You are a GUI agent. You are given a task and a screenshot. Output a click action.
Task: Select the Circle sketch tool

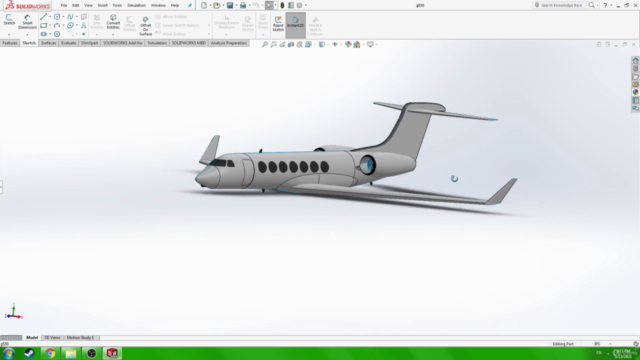(57, 17)
